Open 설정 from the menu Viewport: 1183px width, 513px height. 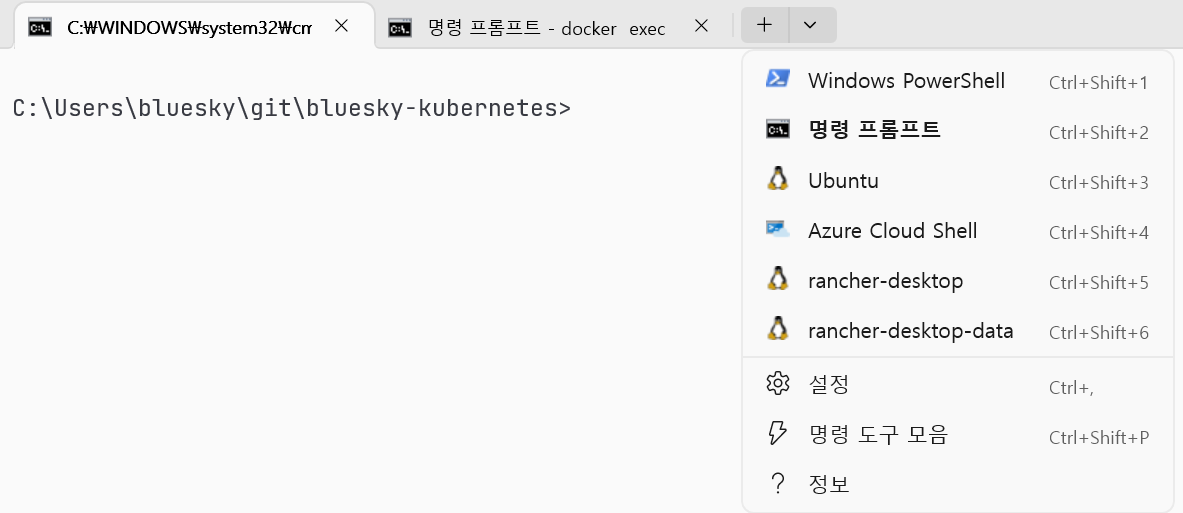click(x=957, y=385)
